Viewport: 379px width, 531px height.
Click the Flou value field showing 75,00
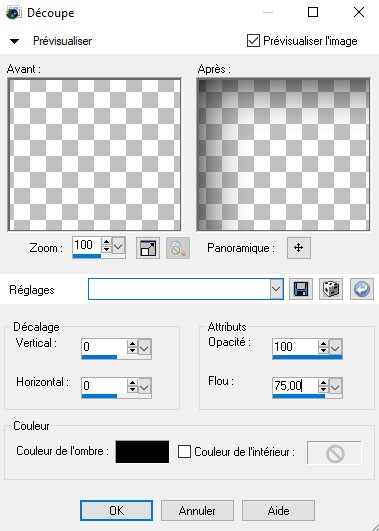(x=295, y=386)
